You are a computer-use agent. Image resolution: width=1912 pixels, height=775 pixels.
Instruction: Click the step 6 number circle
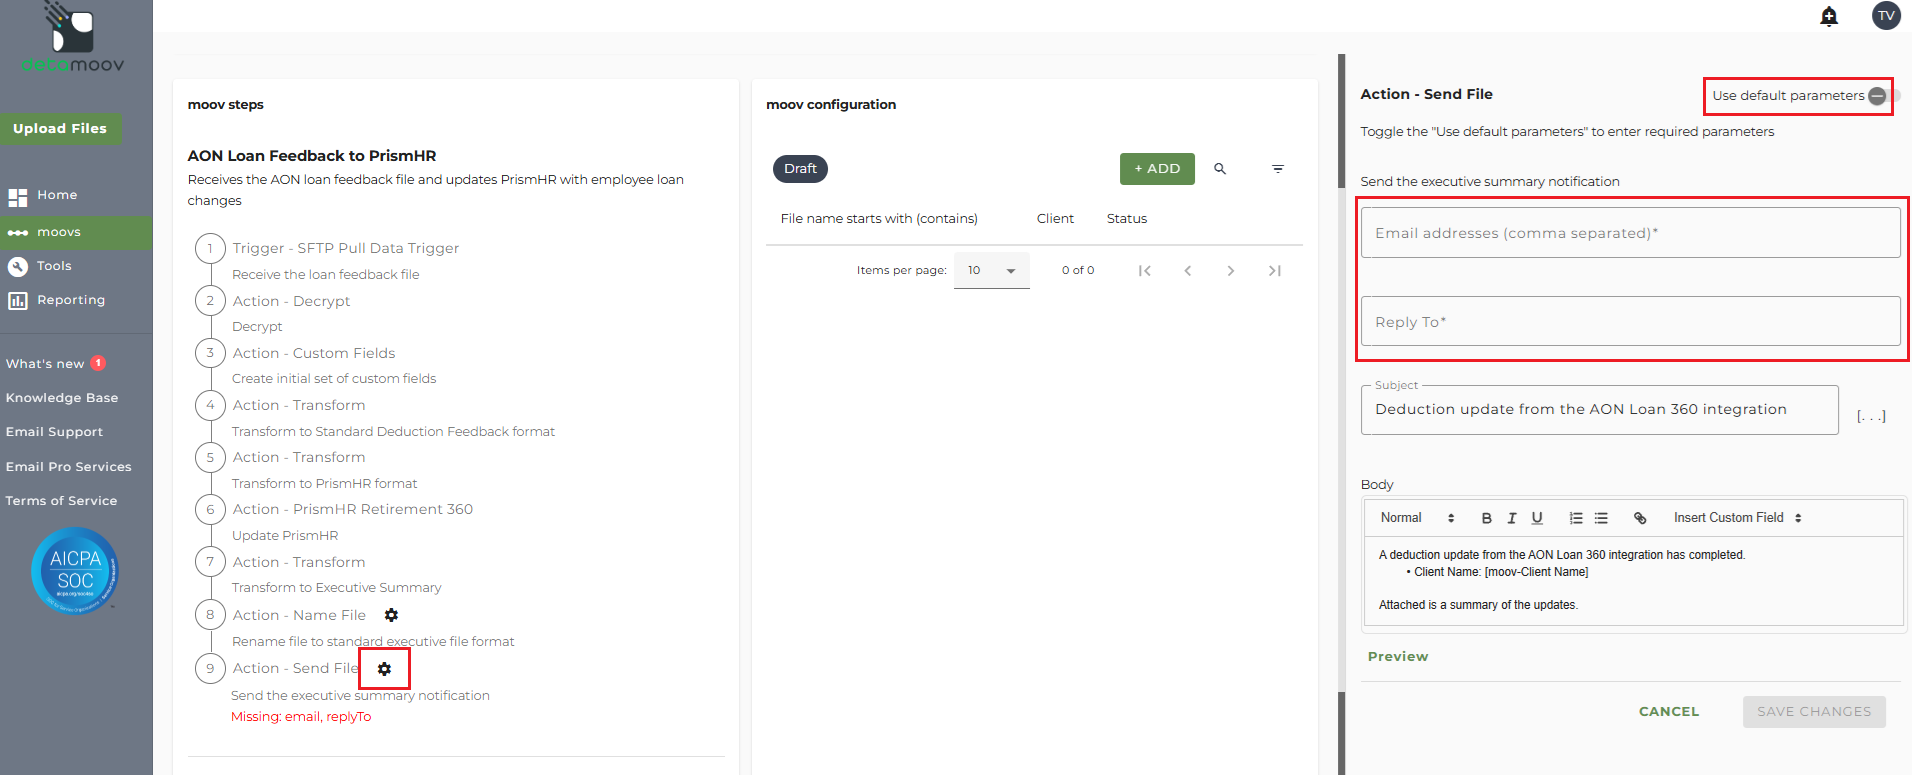pyautogui.click(x=210, y=509)
